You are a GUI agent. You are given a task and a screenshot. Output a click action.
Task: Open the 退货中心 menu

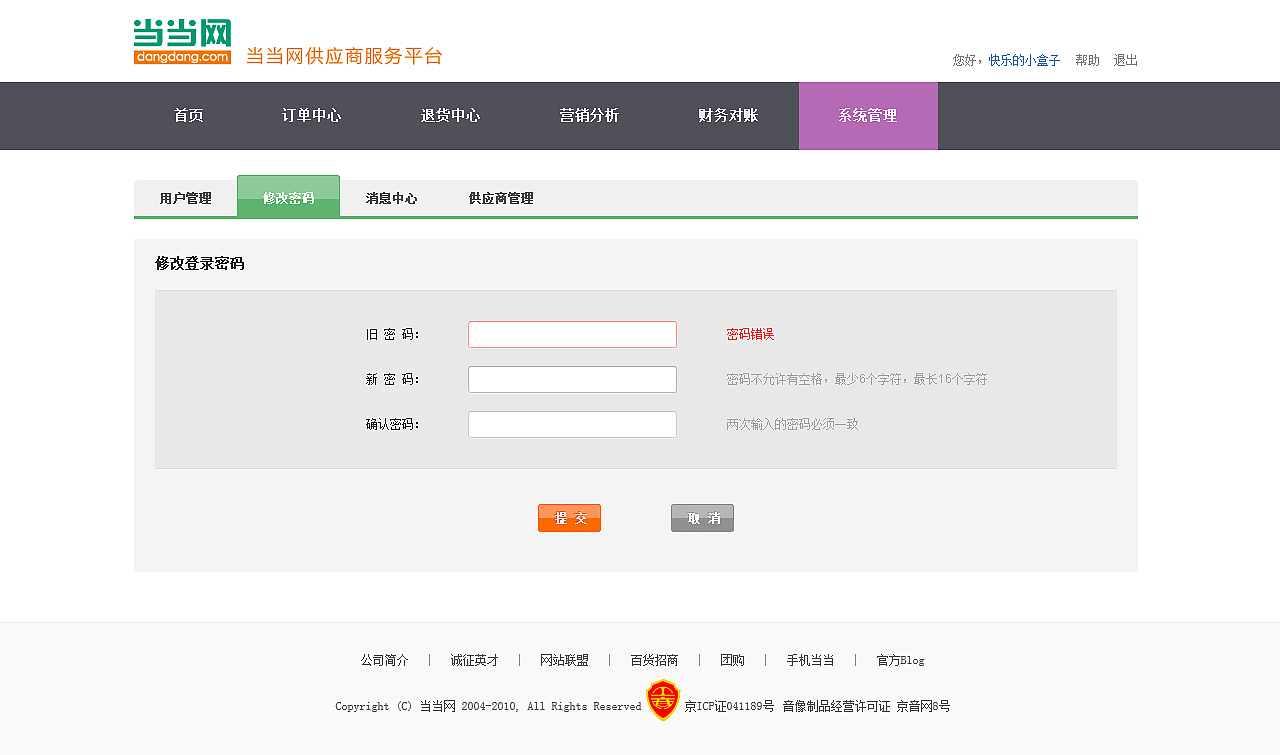click(450, 115)
